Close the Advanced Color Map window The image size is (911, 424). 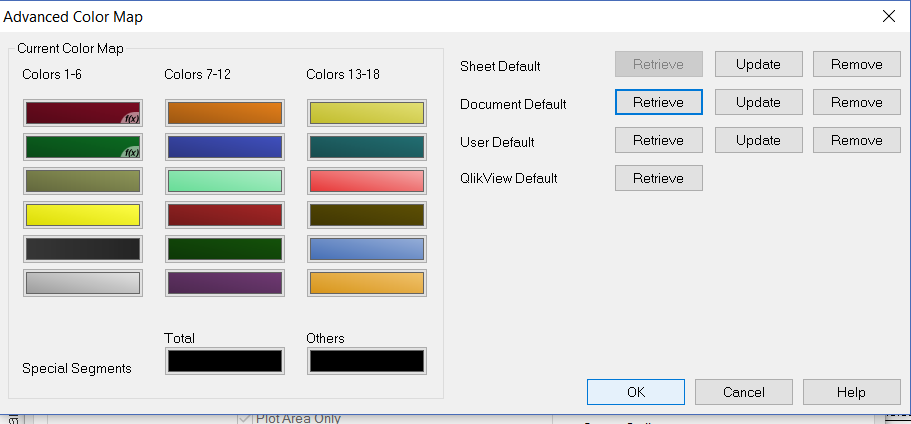pyautogui.click(x=889, y=16)
